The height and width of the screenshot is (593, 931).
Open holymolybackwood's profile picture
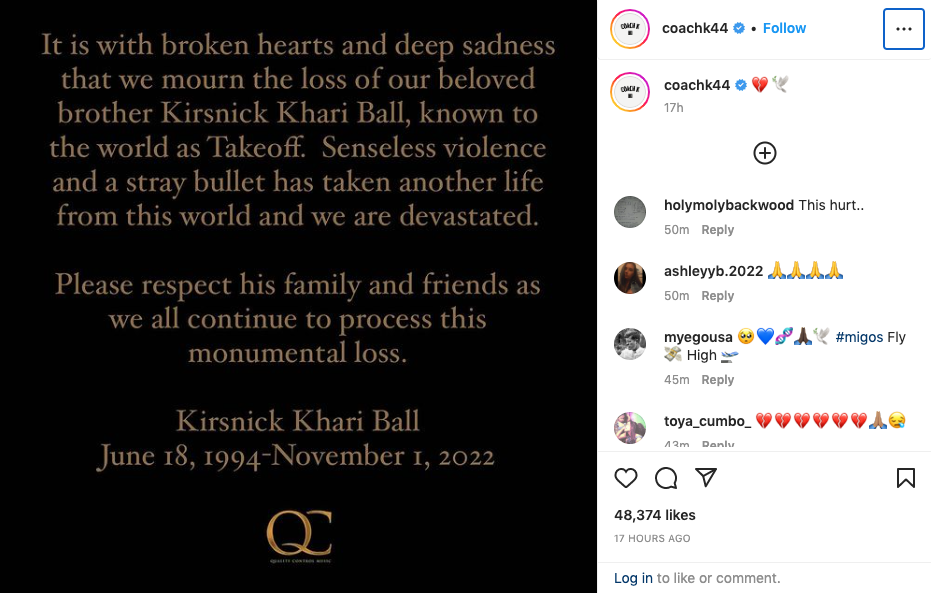coord(630,212)
